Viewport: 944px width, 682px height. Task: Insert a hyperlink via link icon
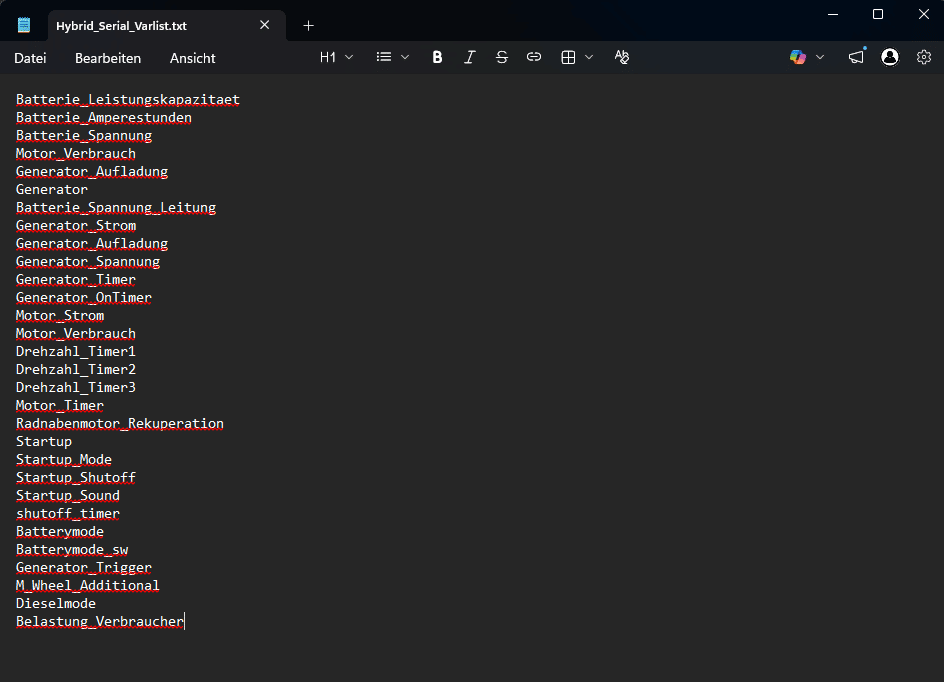pos(534,58)
